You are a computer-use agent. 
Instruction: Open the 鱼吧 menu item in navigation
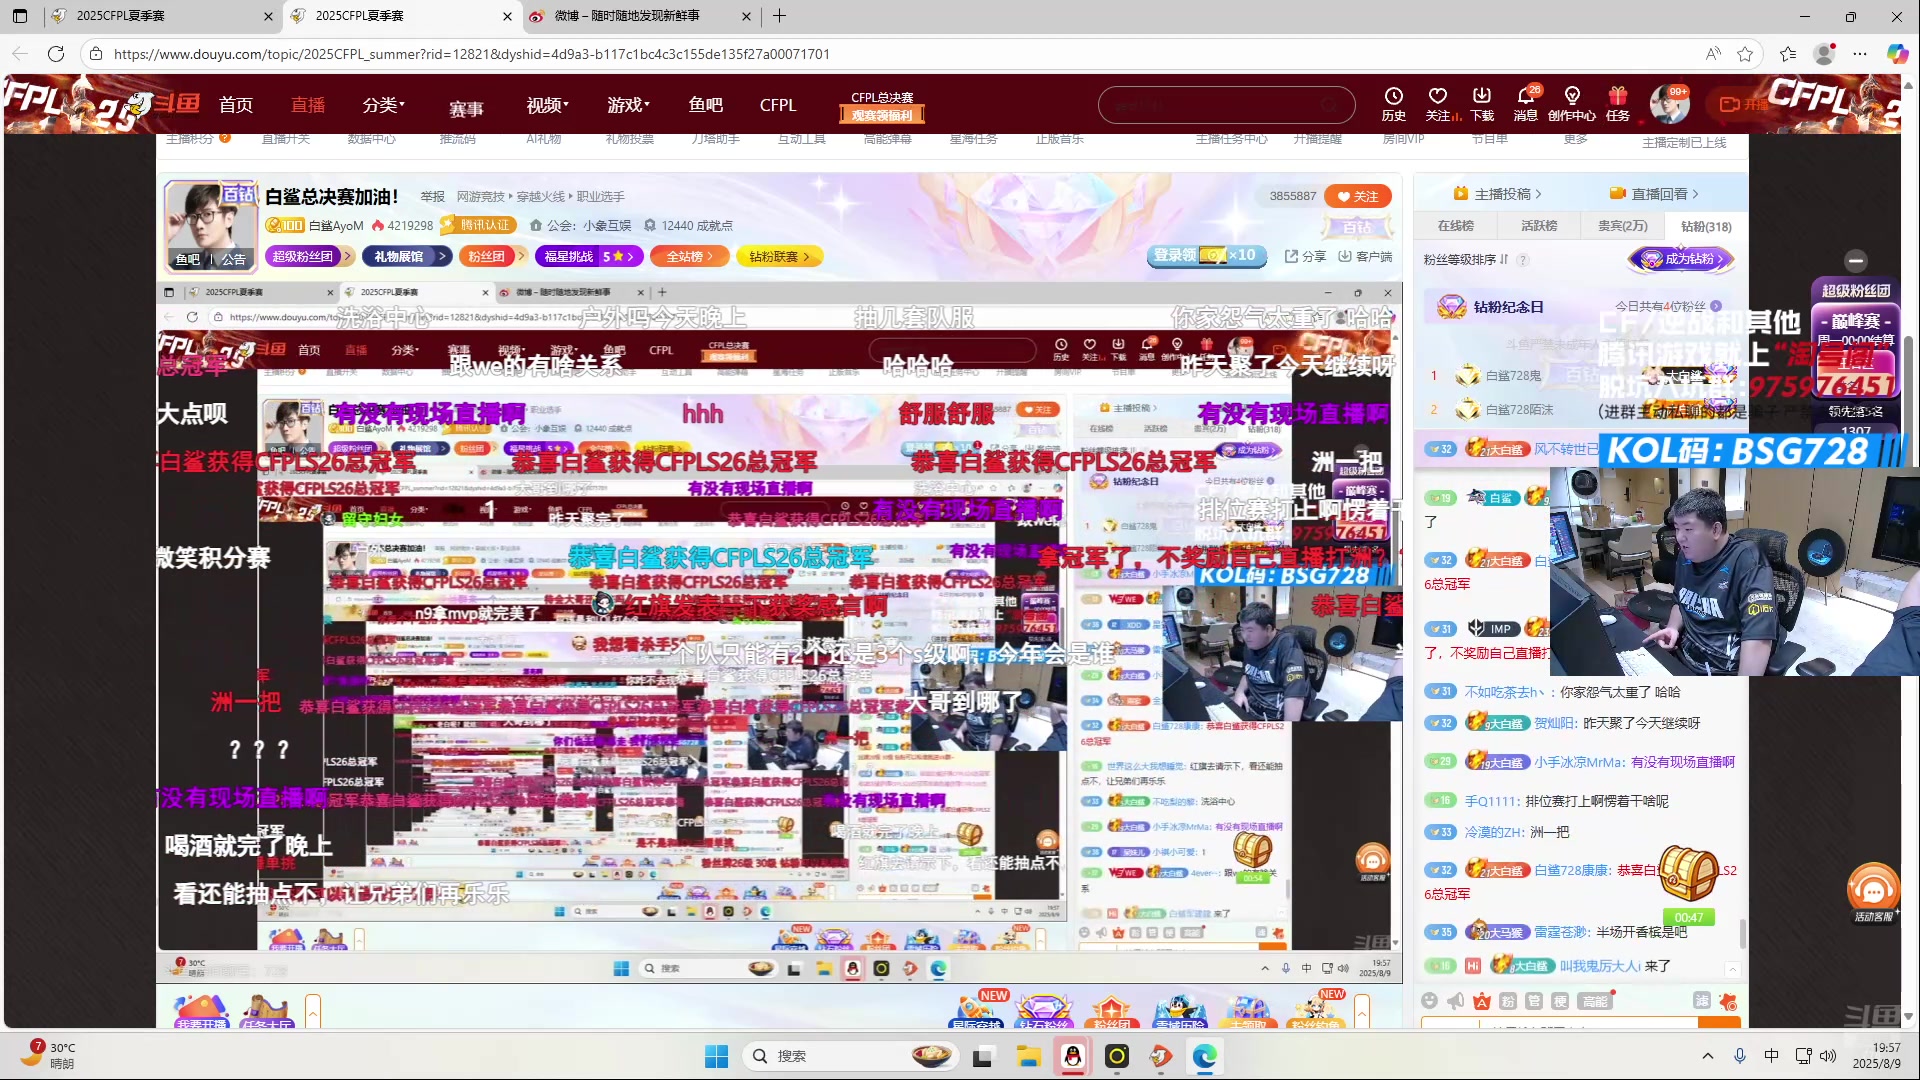pos(706,104)
